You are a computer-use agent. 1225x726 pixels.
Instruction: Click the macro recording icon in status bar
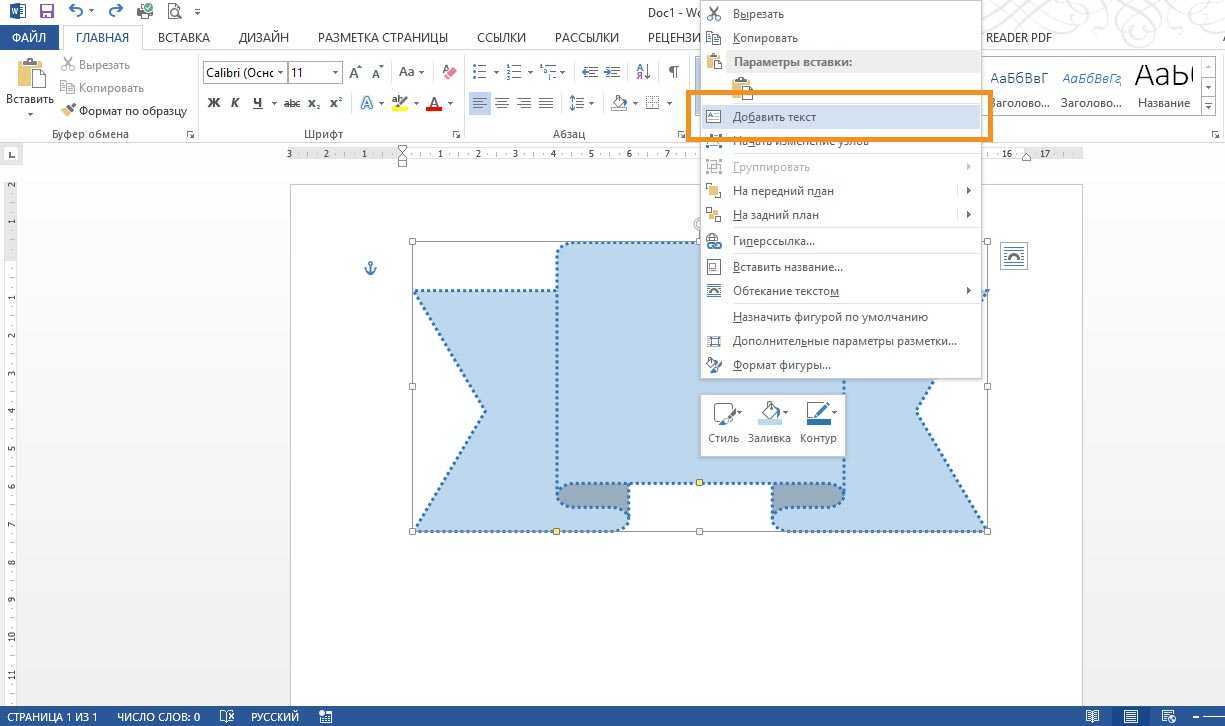(326, 716)
